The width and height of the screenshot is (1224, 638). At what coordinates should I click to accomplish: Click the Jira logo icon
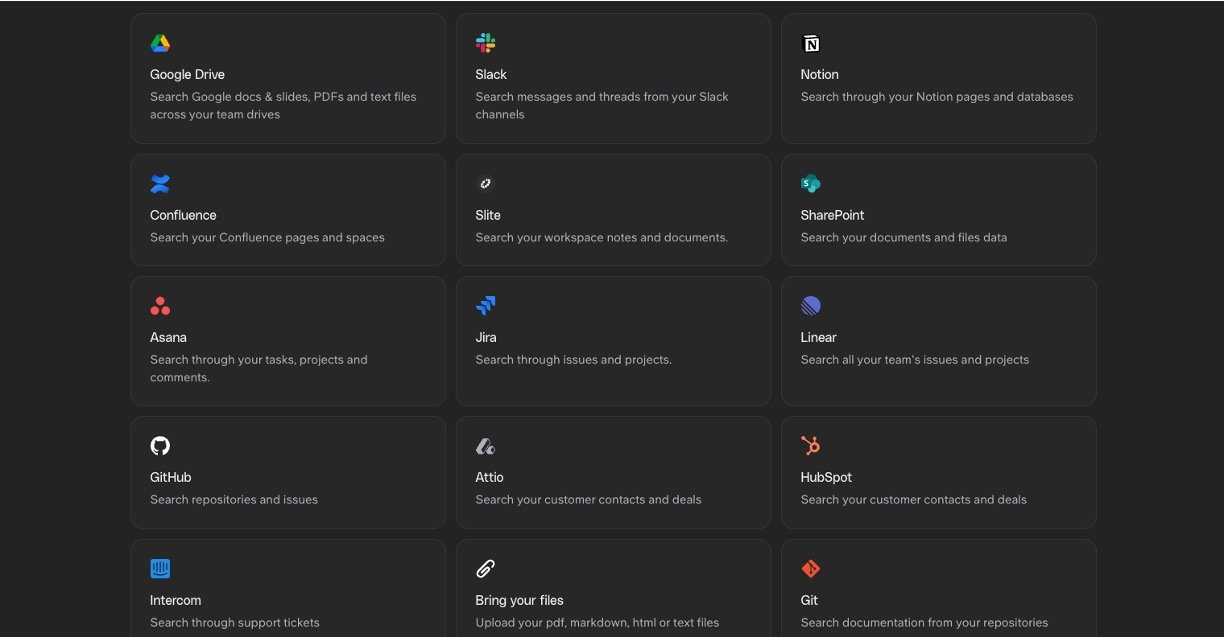tap(485, 306)
